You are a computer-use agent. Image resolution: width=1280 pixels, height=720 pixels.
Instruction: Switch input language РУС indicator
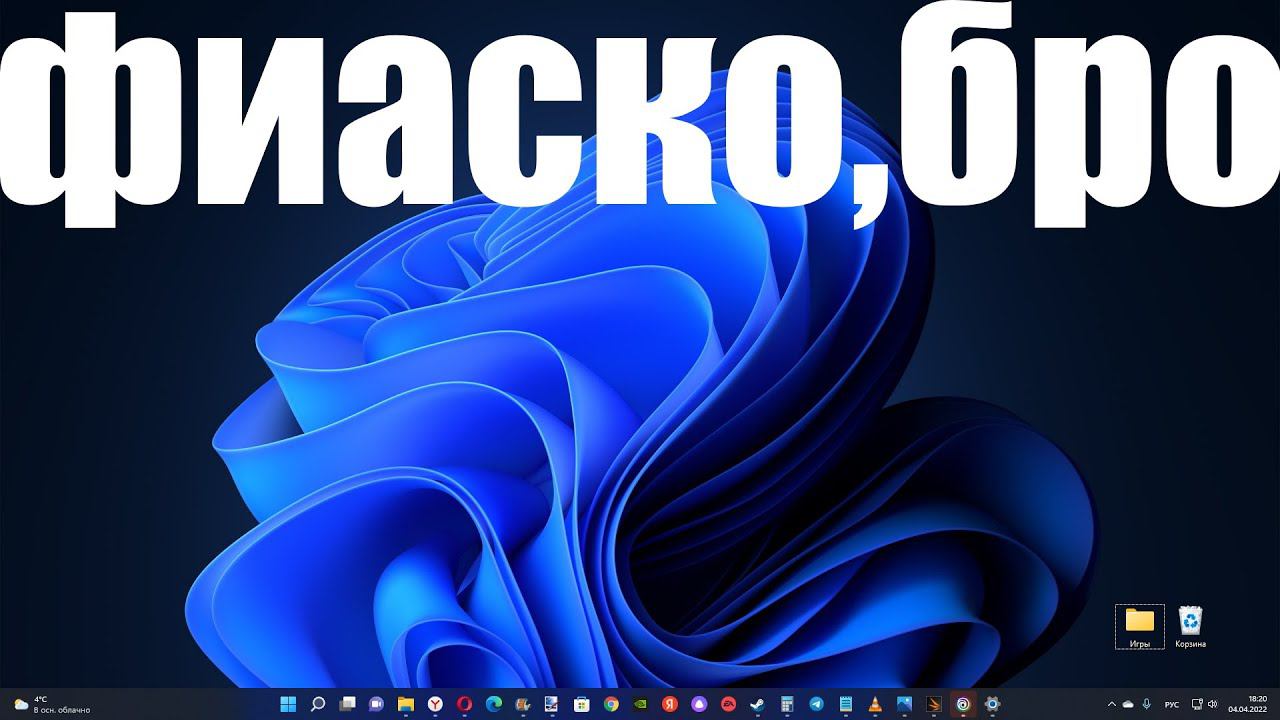1172,704
